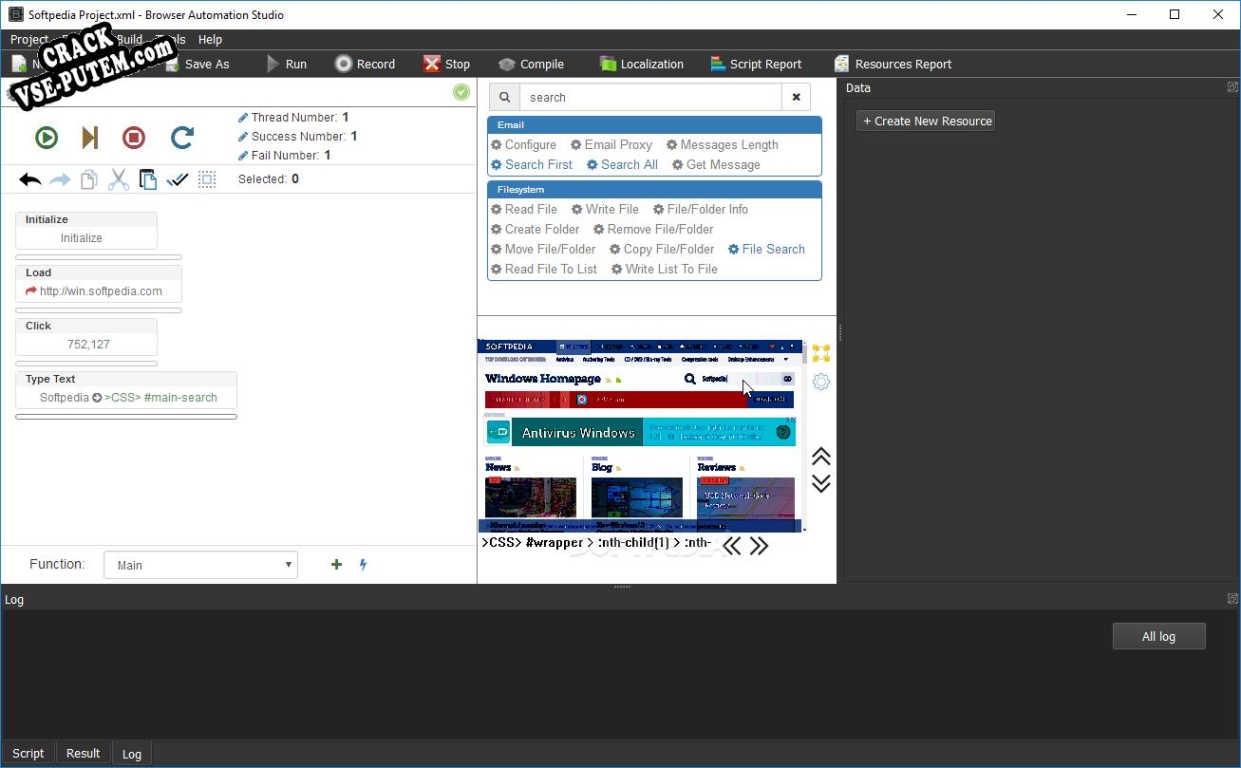Edit Thread Number with pencil icon
The width and height of the screenshot is (1241, 768).
243,118
